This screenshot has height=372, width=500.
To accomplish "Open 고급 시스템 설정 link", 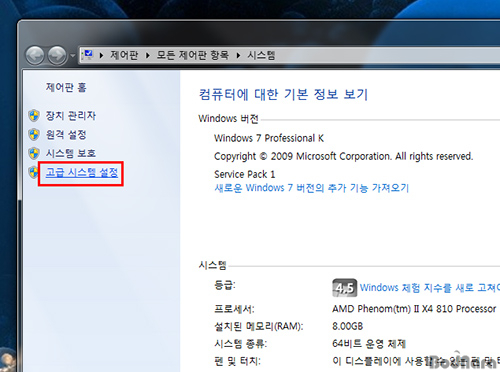I will point(82,172).
